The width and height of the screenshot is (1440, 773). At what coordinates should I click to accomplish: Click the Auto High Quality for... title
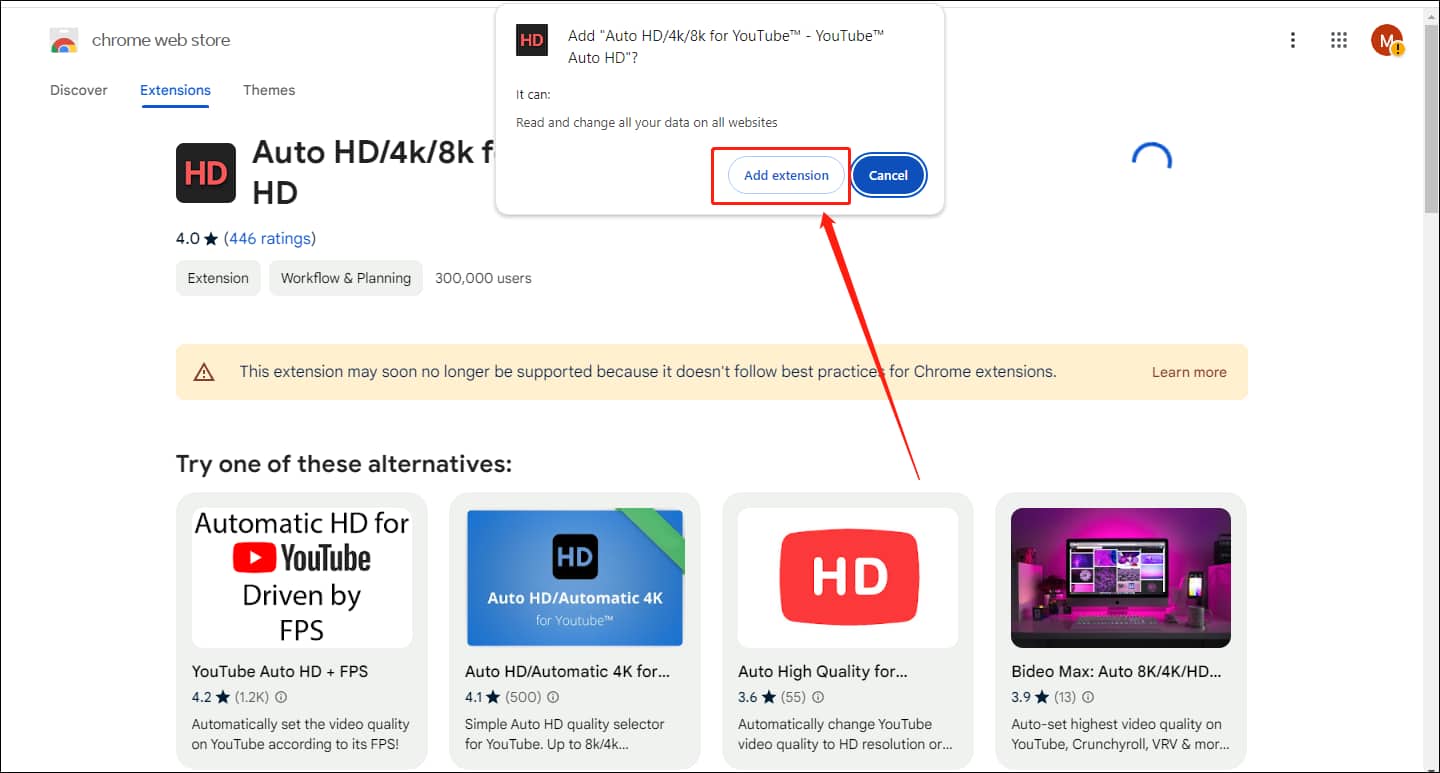(823, 672)
